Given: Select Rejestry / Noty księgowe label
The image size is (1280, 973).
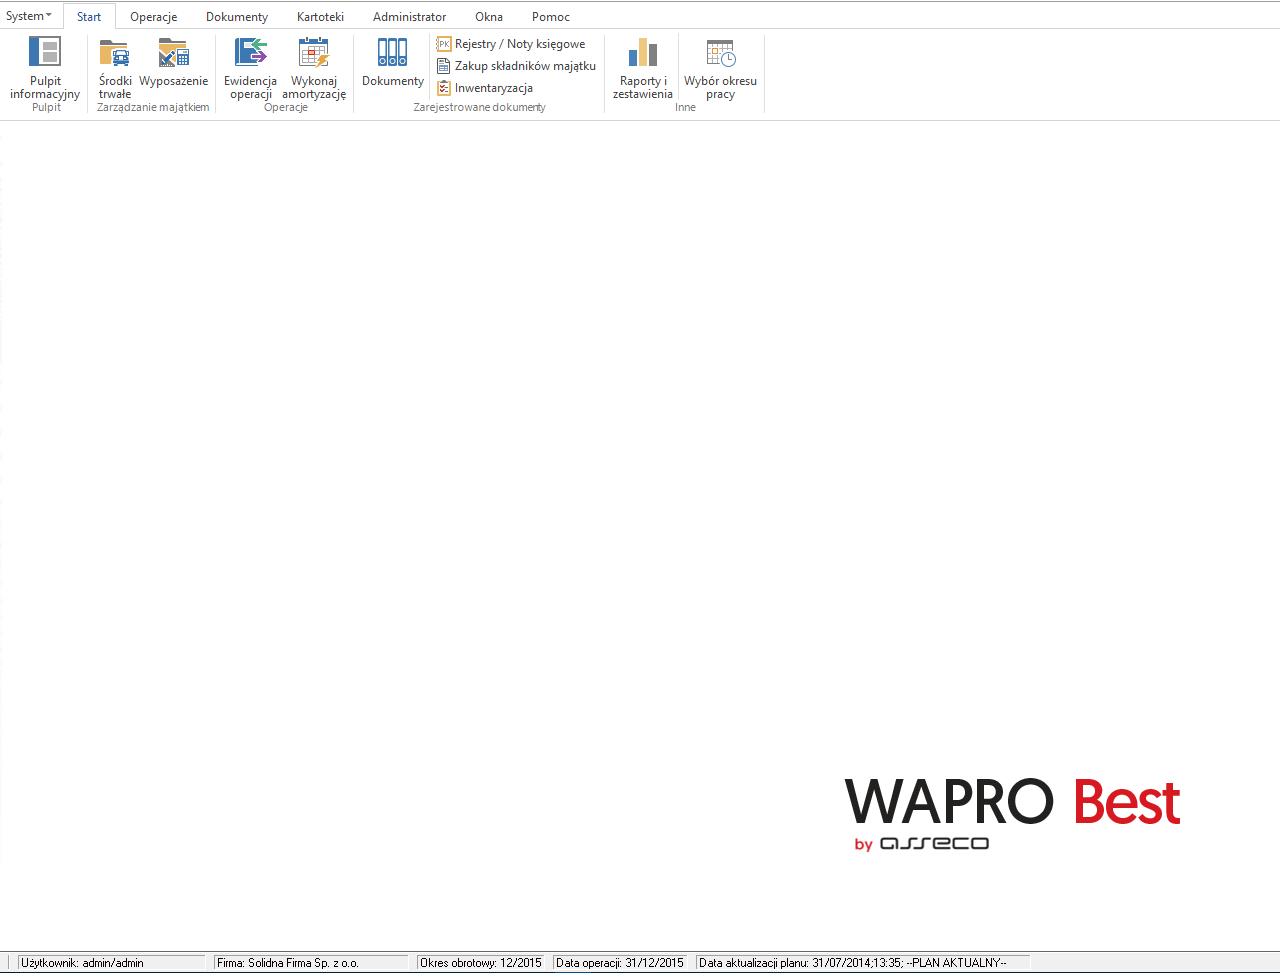Looking at the screenshot, I should point(520,44).
